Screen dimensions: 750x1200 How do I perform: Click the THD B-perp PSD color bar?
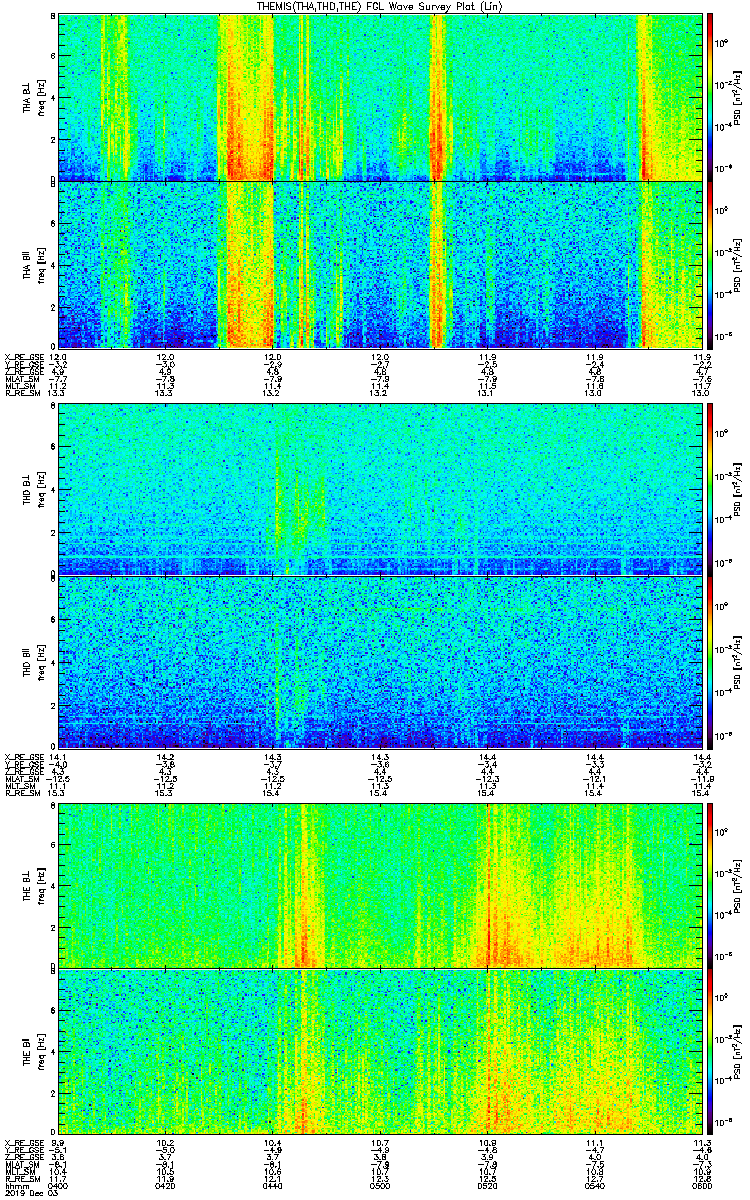709,489
